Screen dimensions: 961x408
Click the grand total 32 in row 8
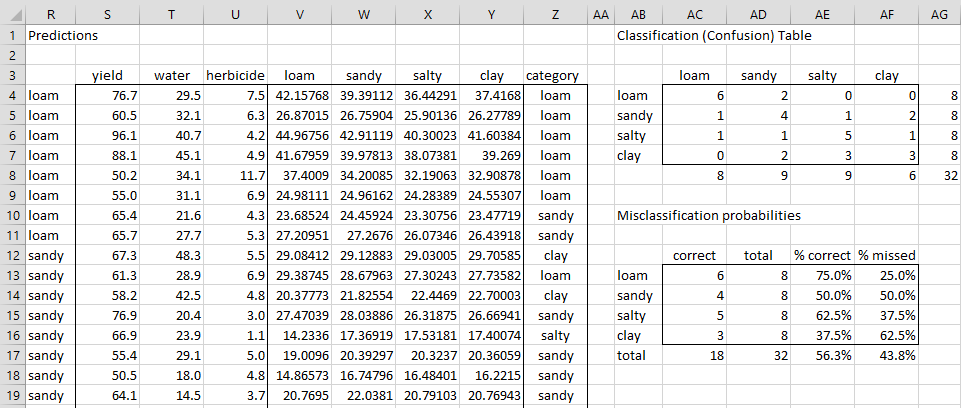940,176
